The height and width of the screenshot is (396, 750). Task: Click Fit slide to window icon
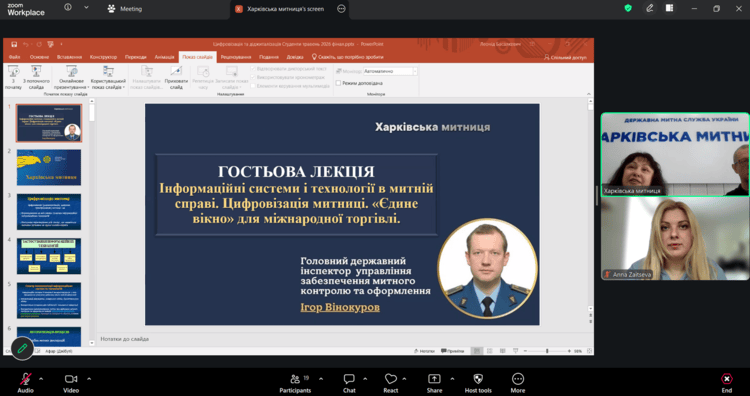[589, 351]
